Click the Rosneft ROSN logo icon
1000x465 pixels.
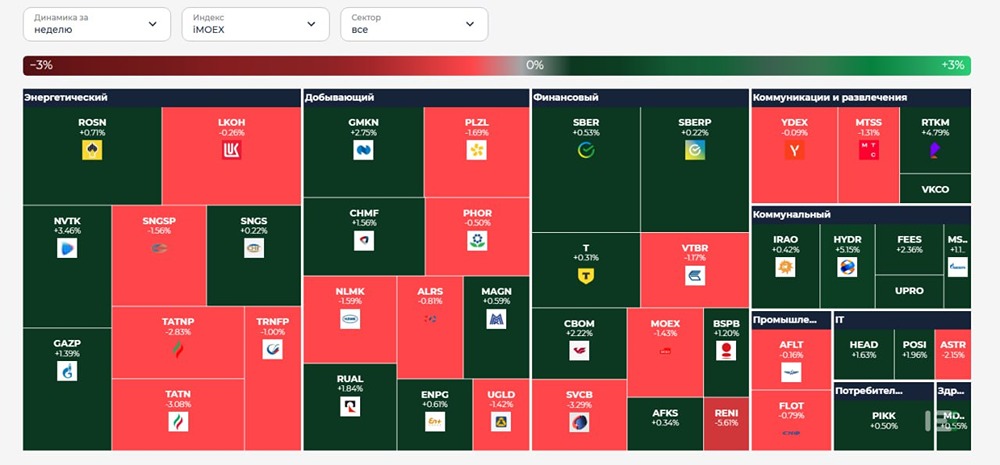click(92, 151)
